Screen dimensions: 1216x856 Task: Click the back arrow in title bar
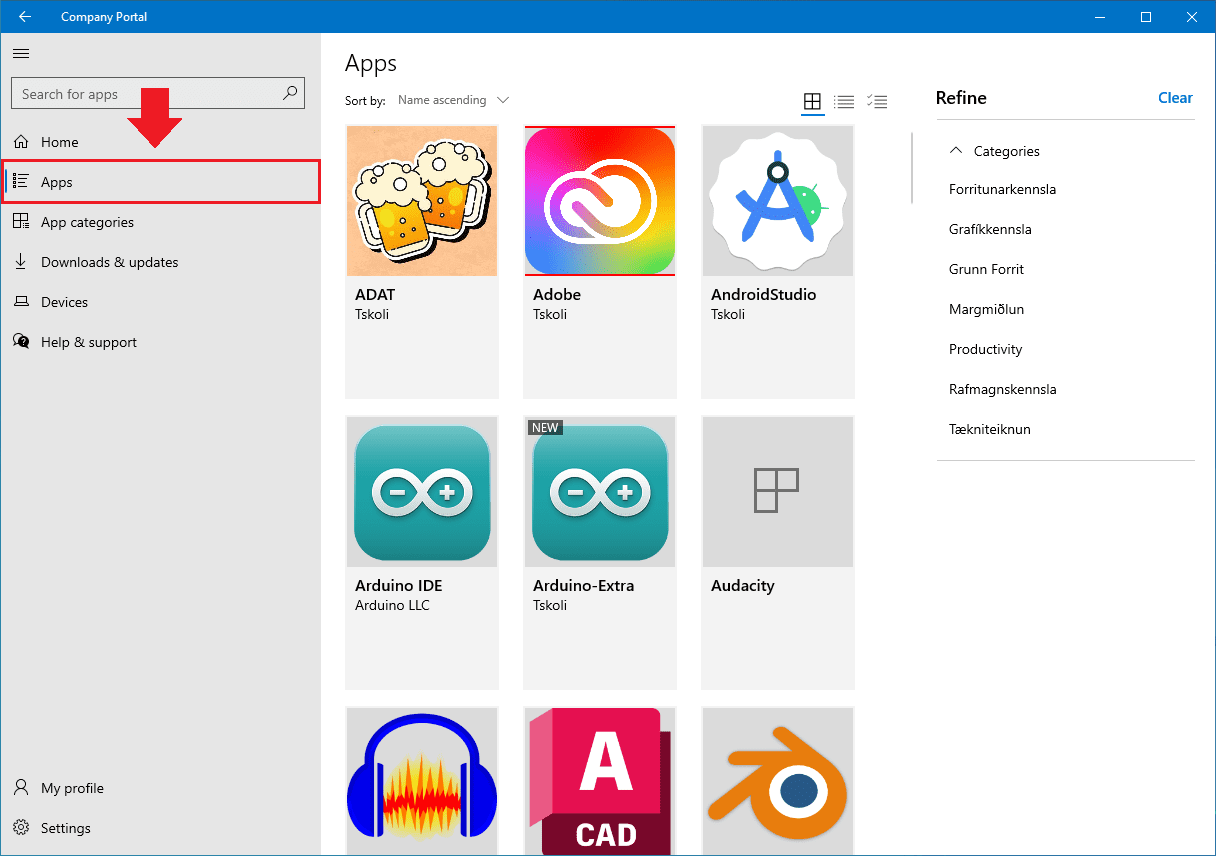pyautogui.click(x=25, y=17)
